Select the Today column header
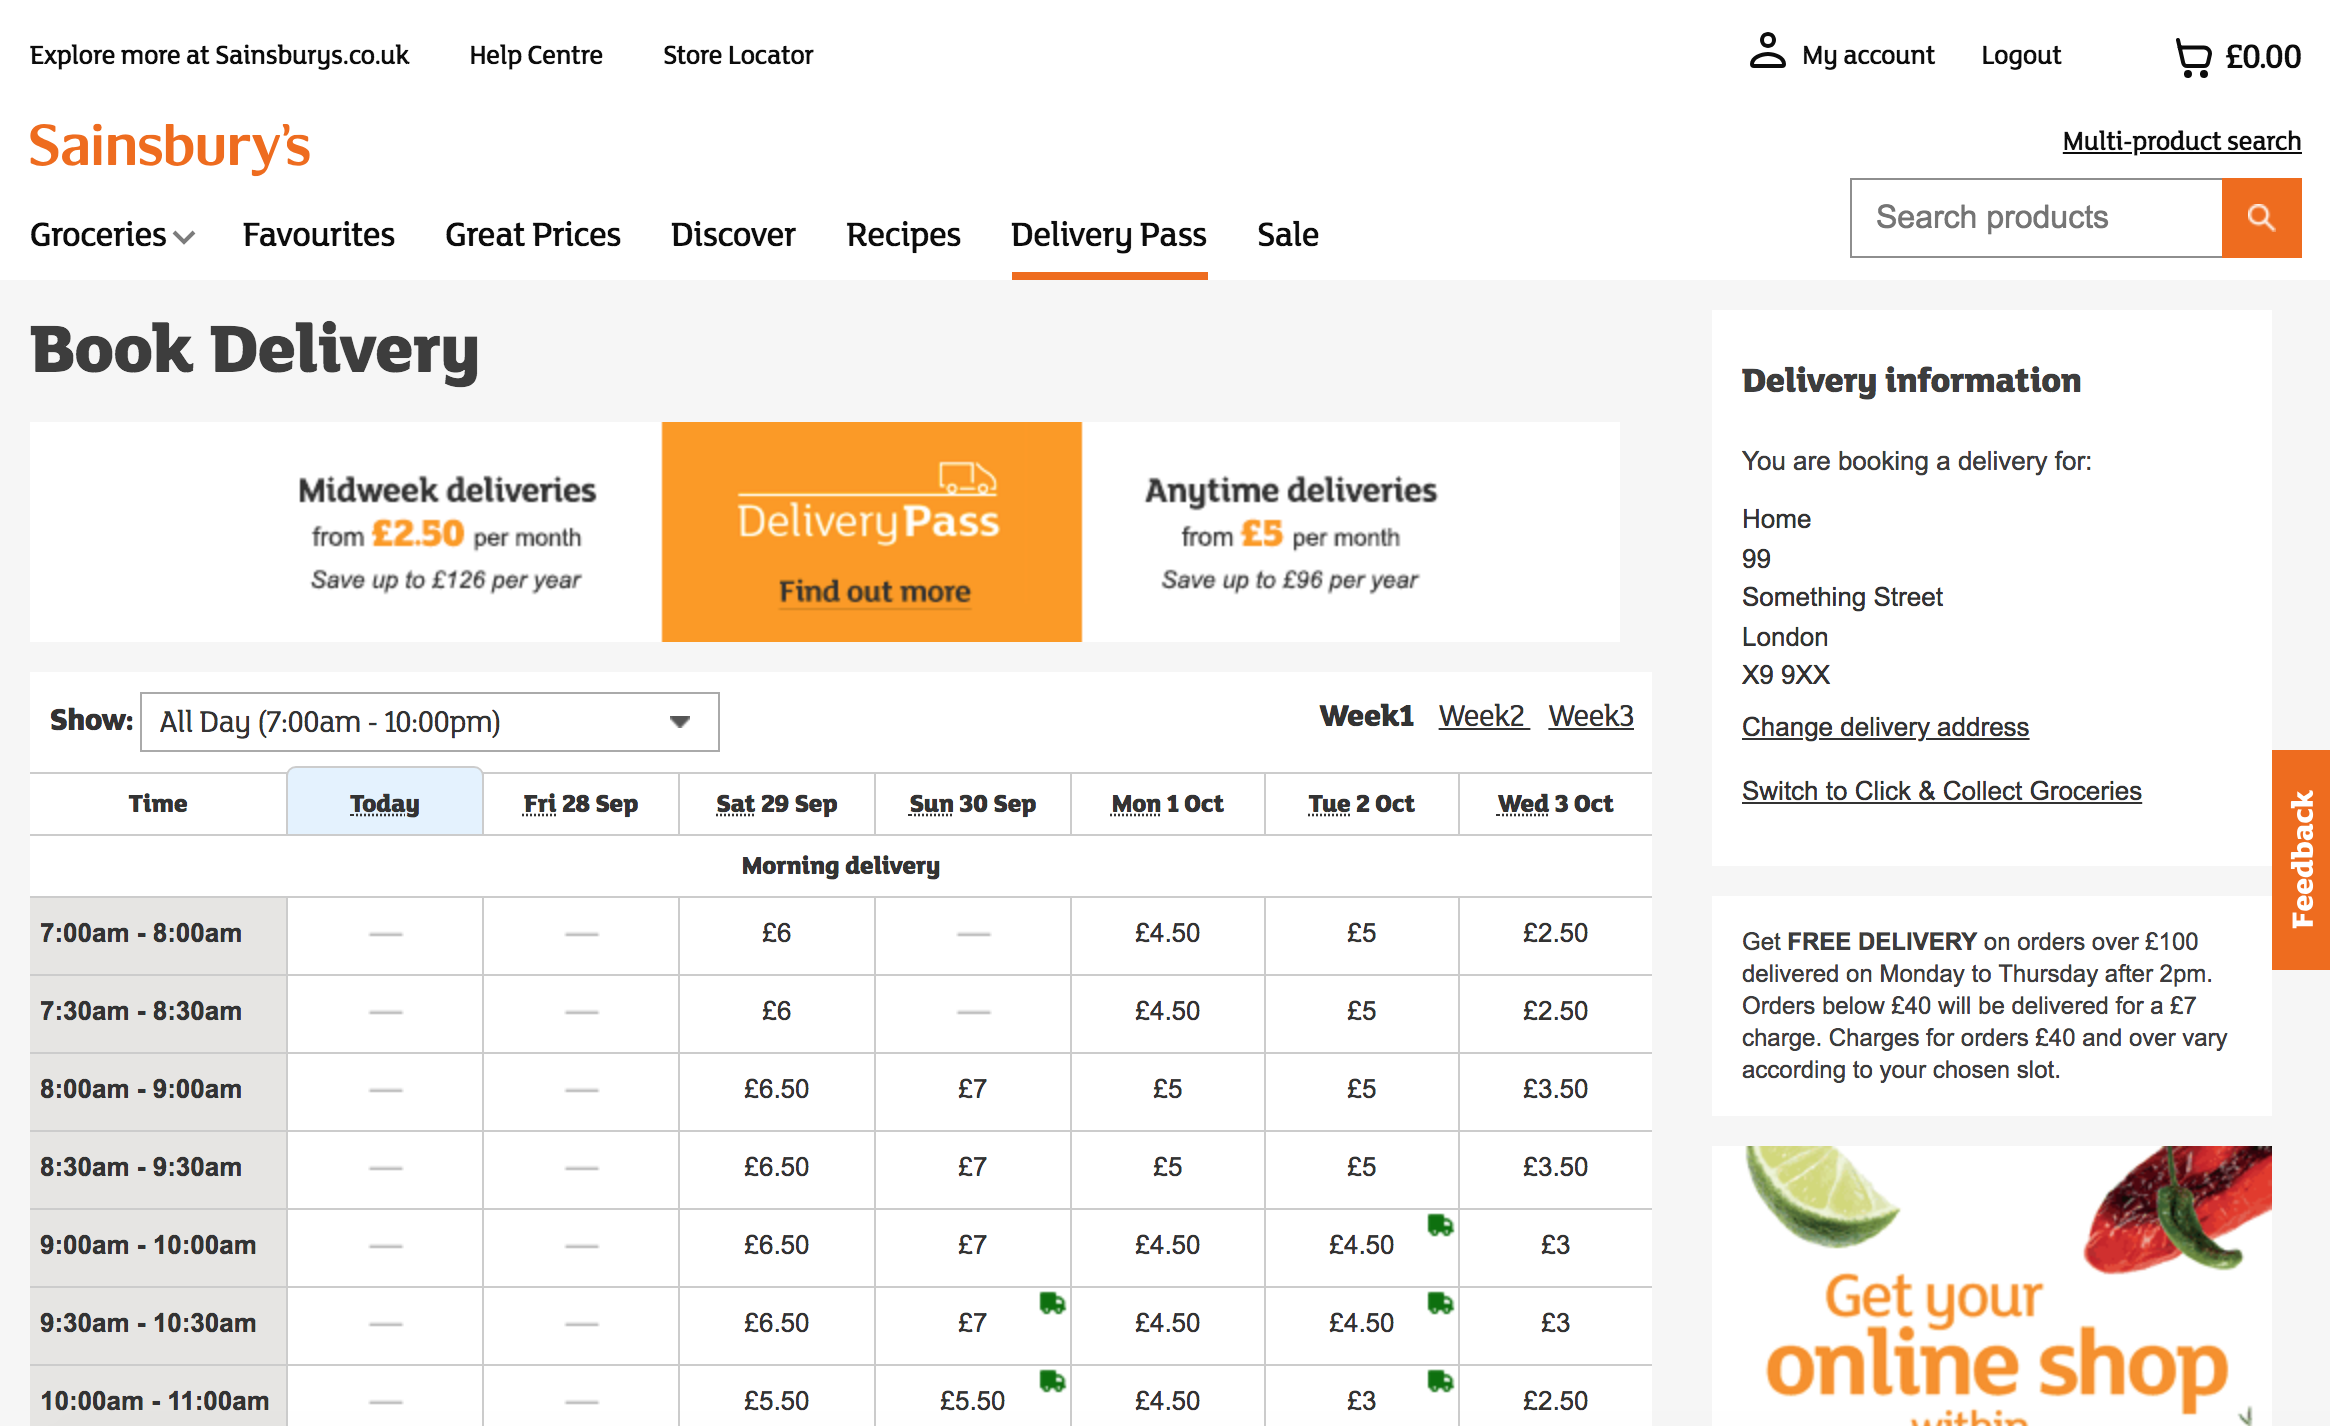This screenshot has width=2330, height=1426. point(385,803)
